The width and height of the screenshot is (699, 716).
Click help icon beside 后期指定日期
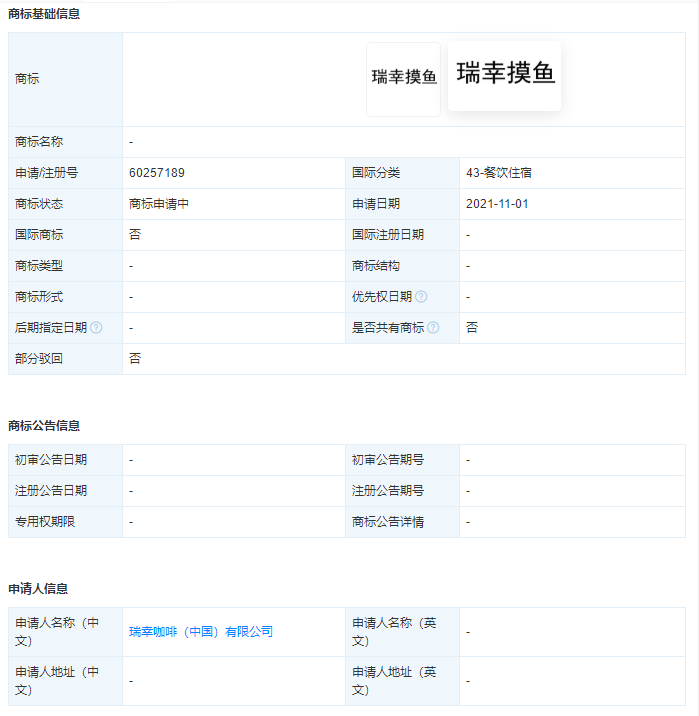point(96,328)
